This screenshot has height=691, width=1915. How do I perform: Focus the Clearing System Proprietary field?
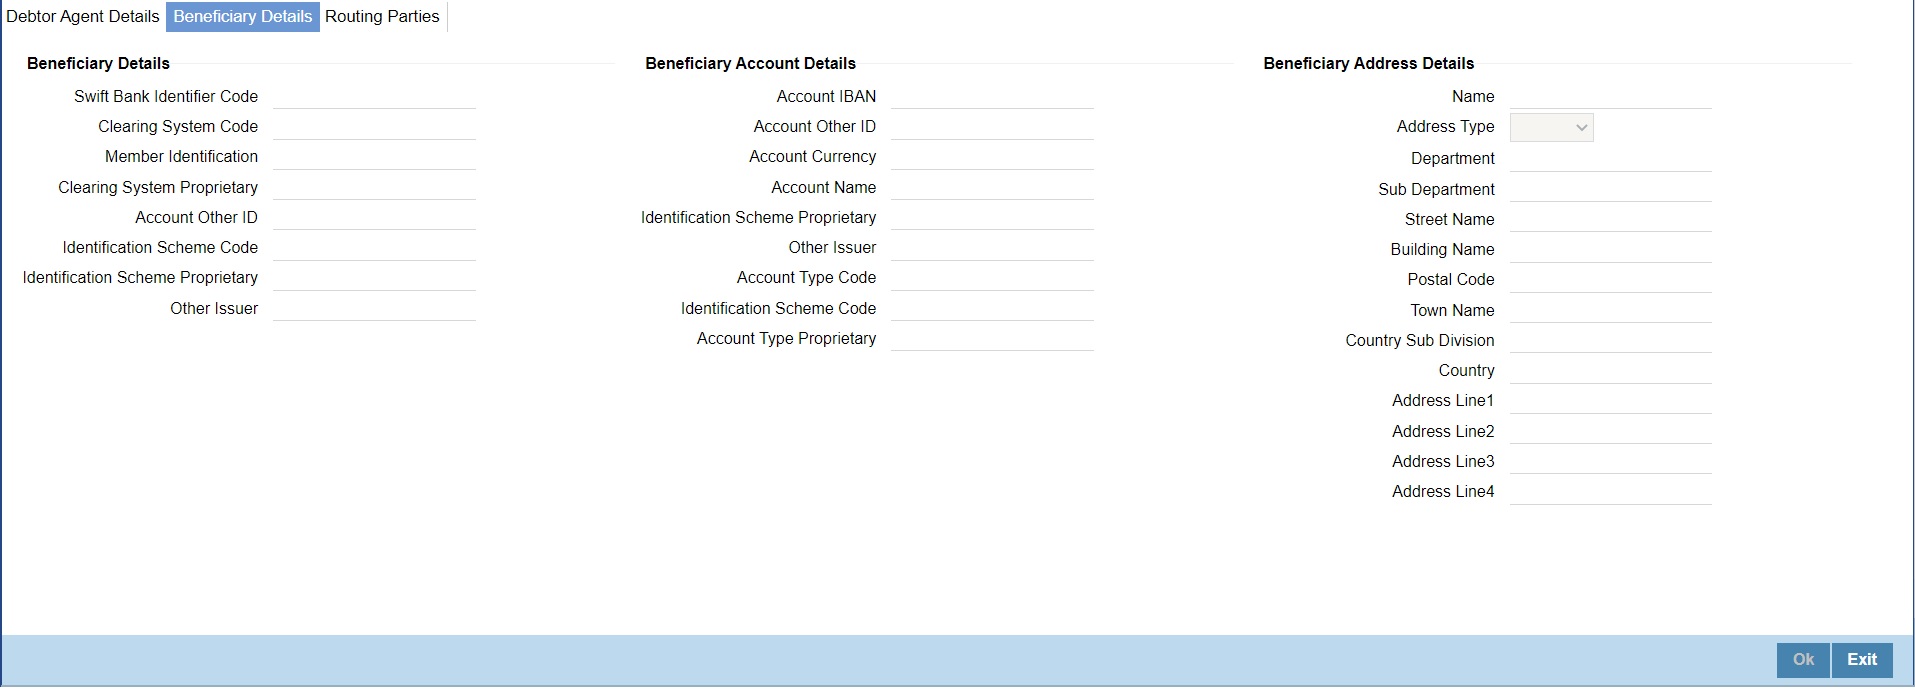coord(374,187)
